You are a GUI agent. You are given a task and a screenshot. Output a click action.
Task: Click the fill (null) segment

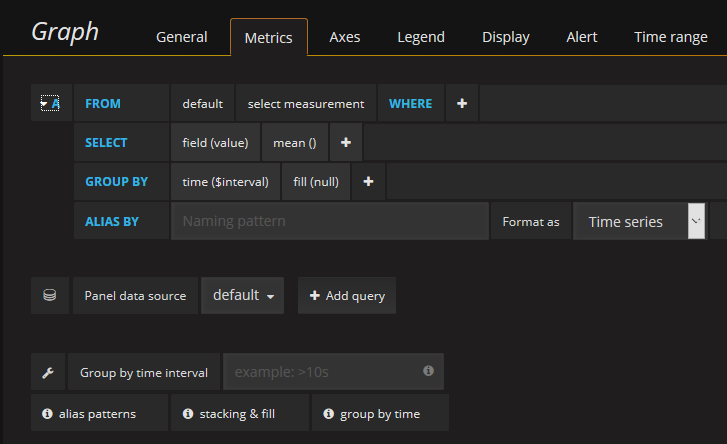[316, 182]
